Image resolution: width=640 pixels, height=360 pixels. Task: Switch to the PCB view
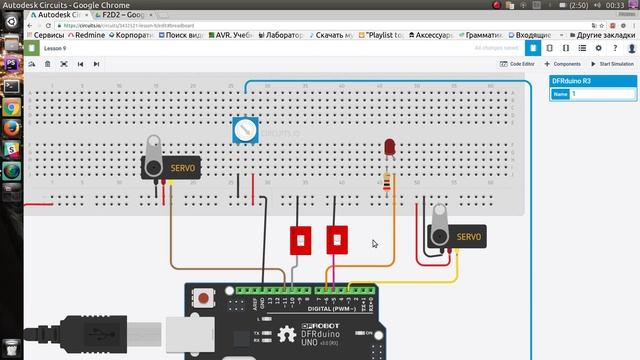[x=566, y=48]
